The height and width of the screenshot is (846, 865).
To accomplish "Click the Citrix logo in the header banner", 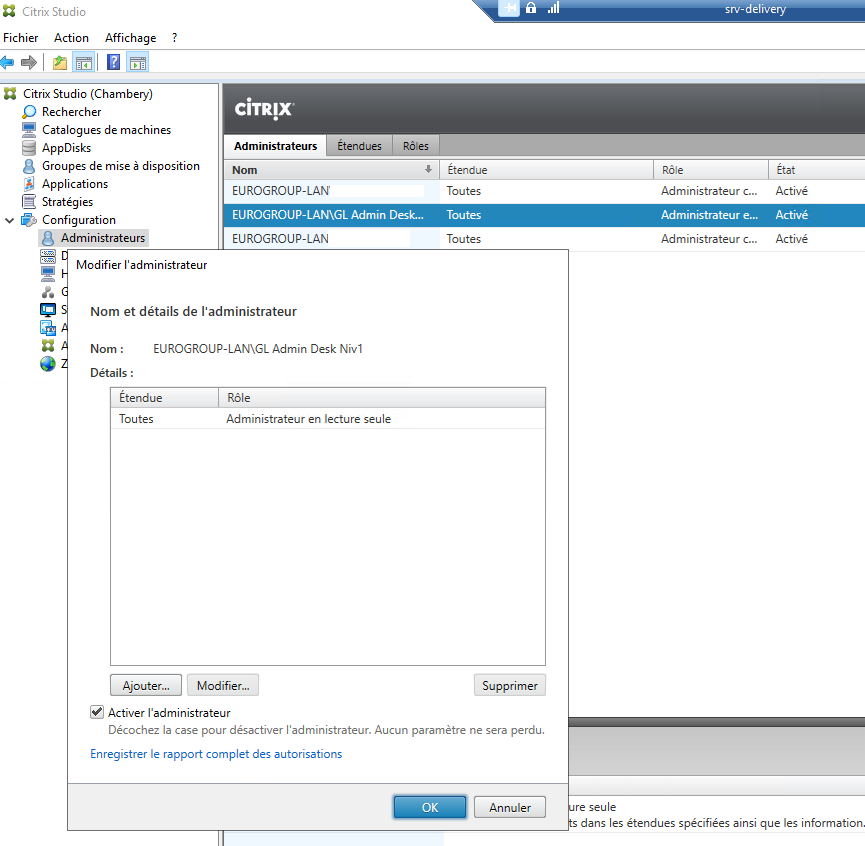I will click(264, 109).
